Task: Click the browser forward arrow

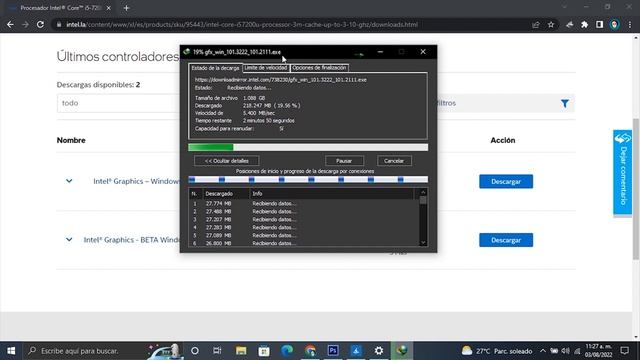Action: click(x=25, y=24)
